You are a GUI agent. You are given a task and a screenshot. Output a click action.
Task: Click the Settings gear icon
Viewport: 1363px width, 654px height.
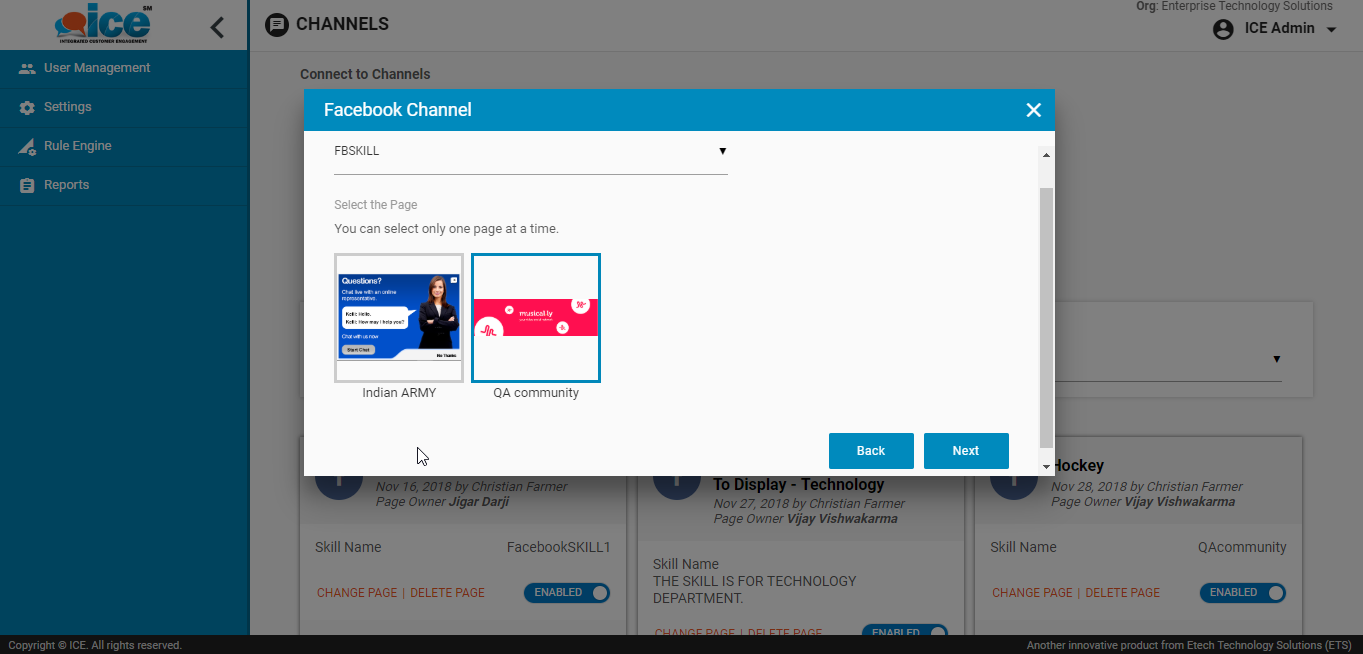click(27, 108)
